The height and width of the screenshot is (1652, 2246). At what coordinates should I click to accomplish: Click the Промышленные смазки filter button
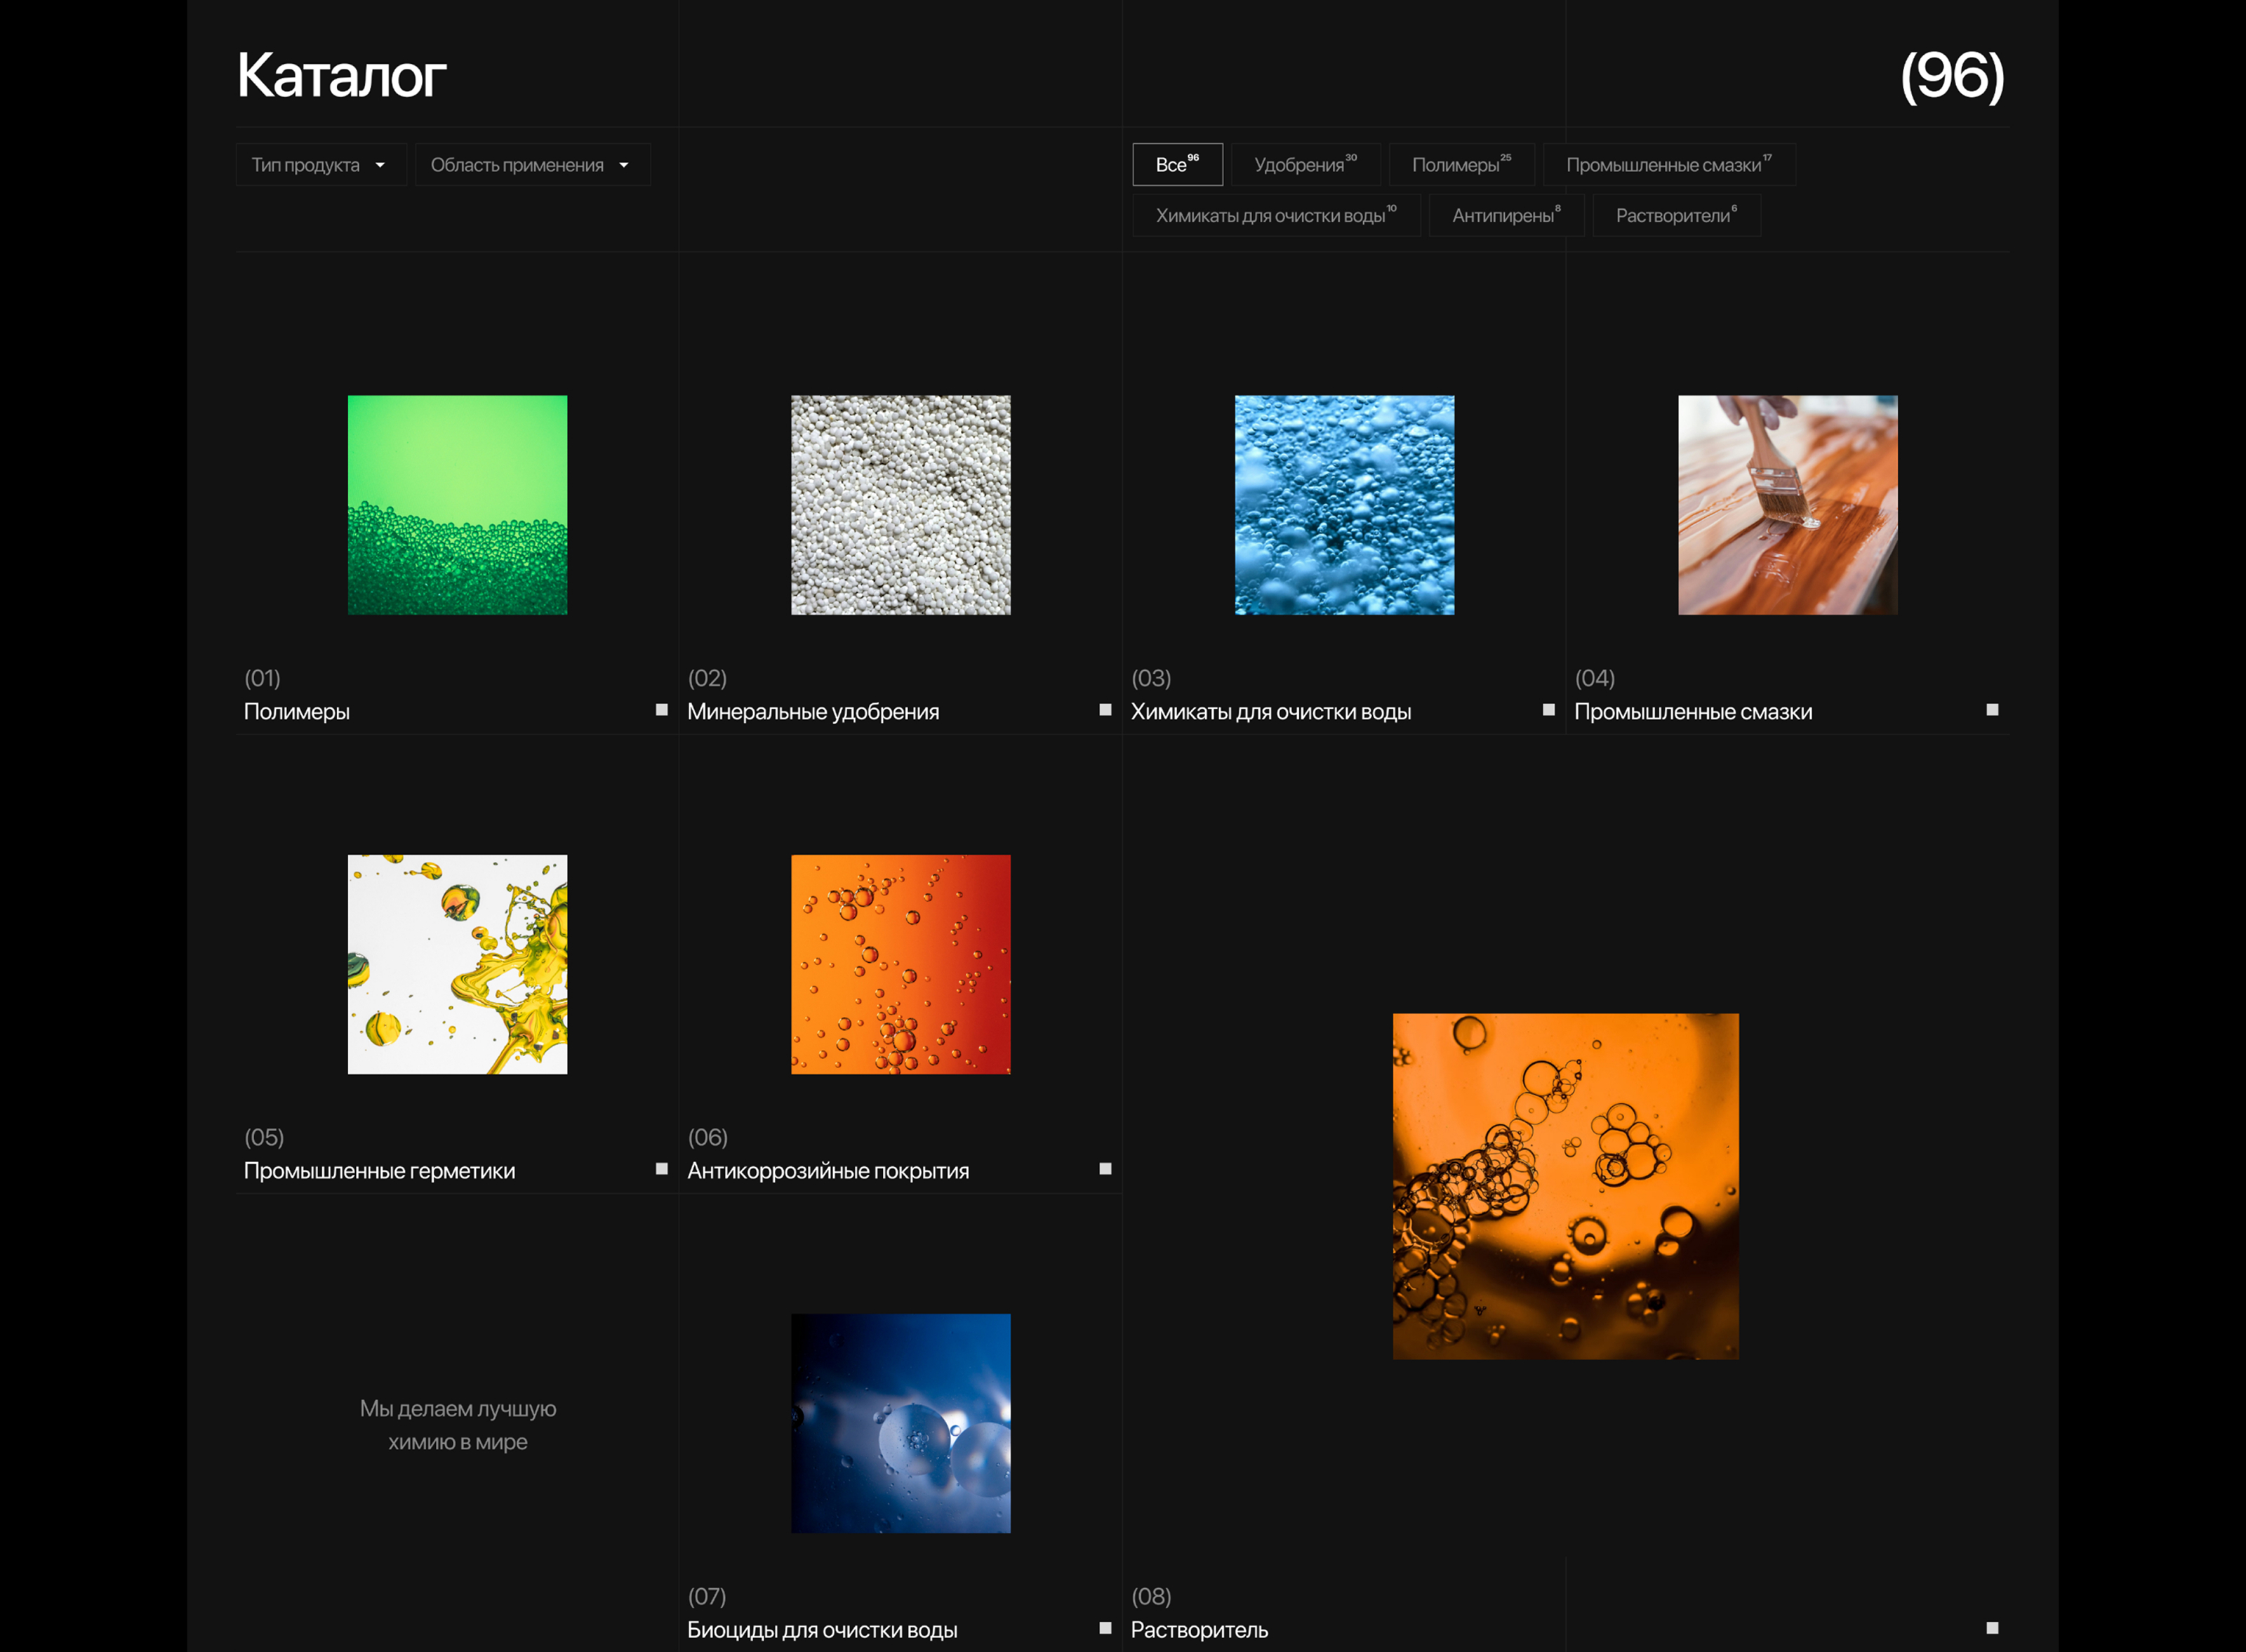[1668, 165]
